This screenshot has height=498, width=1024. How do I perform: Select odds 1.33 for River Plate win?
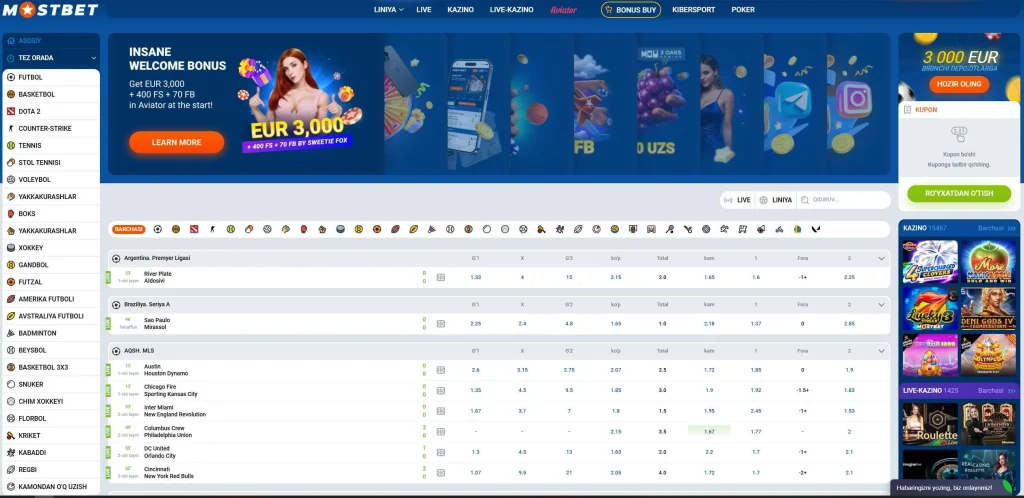click(475, 277)
